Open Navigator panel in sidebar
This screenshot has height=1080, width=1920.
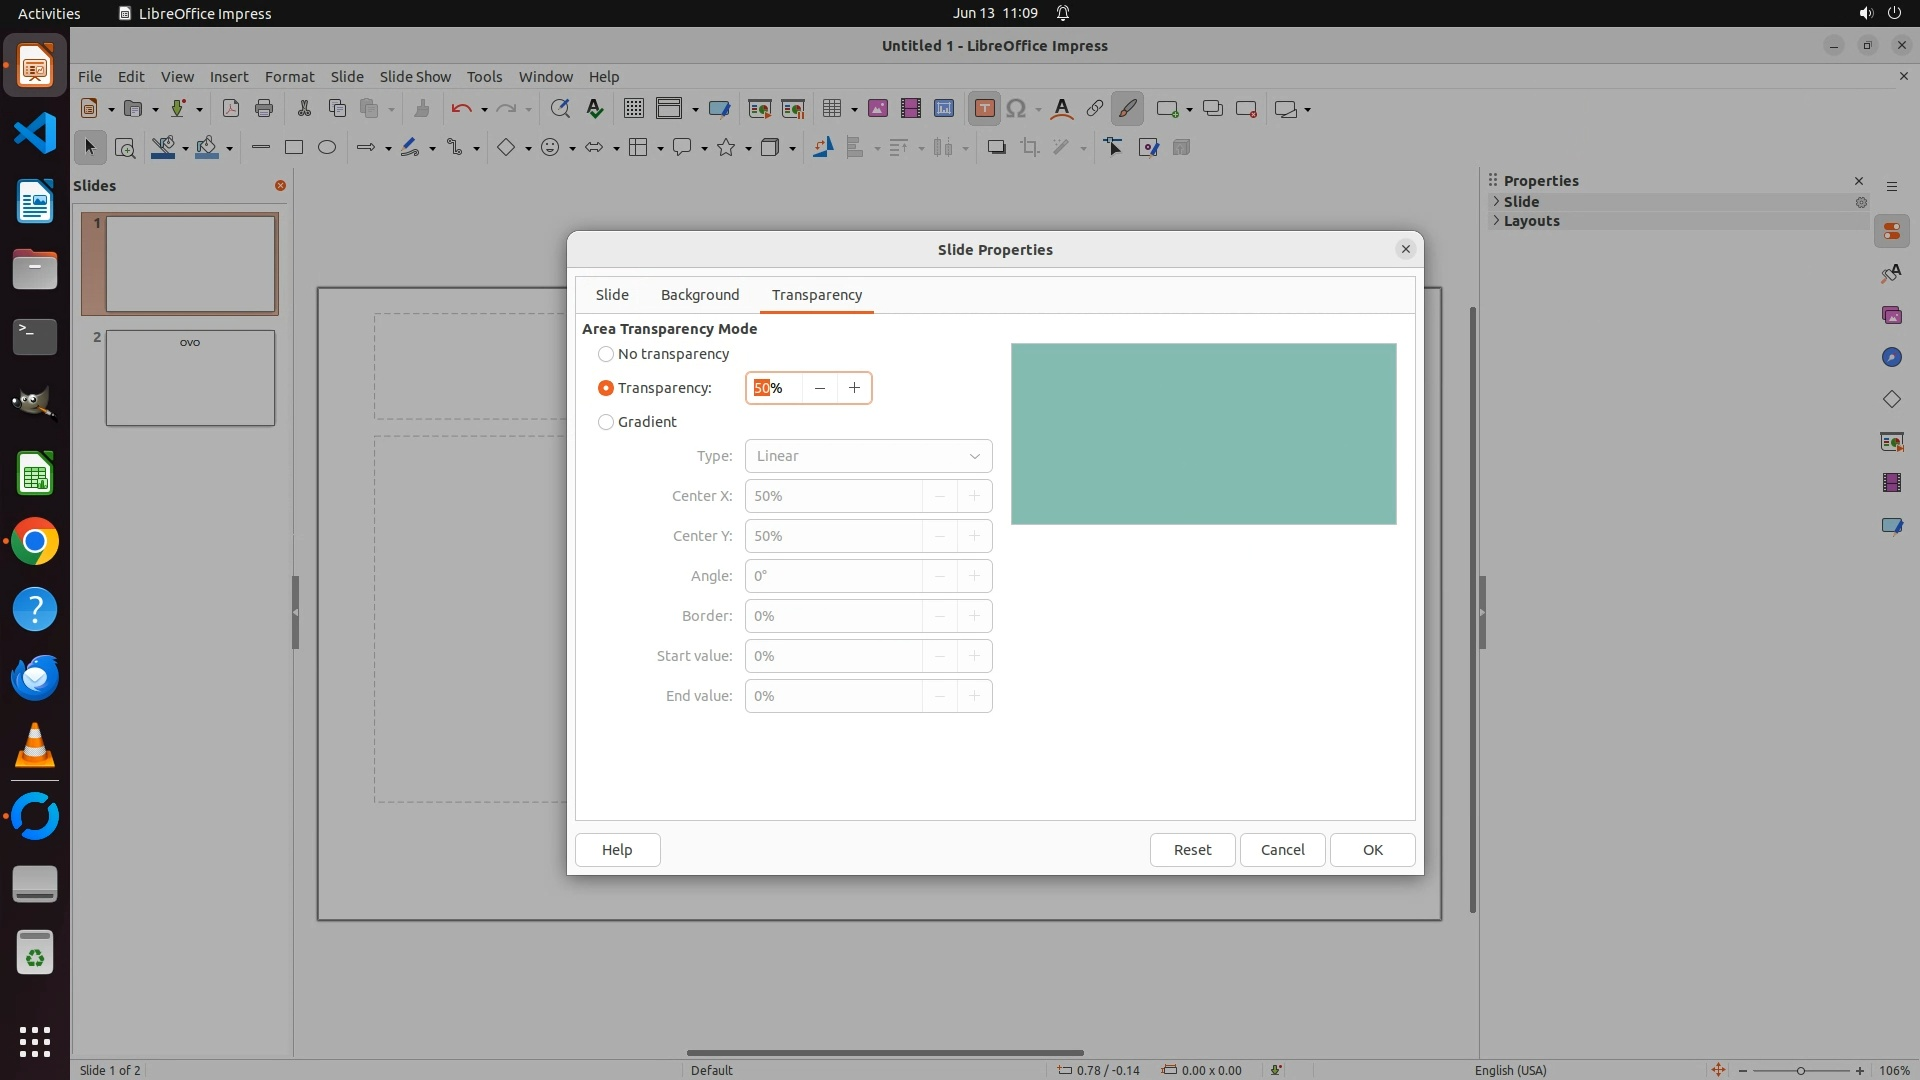click(x=1891, y=358)
